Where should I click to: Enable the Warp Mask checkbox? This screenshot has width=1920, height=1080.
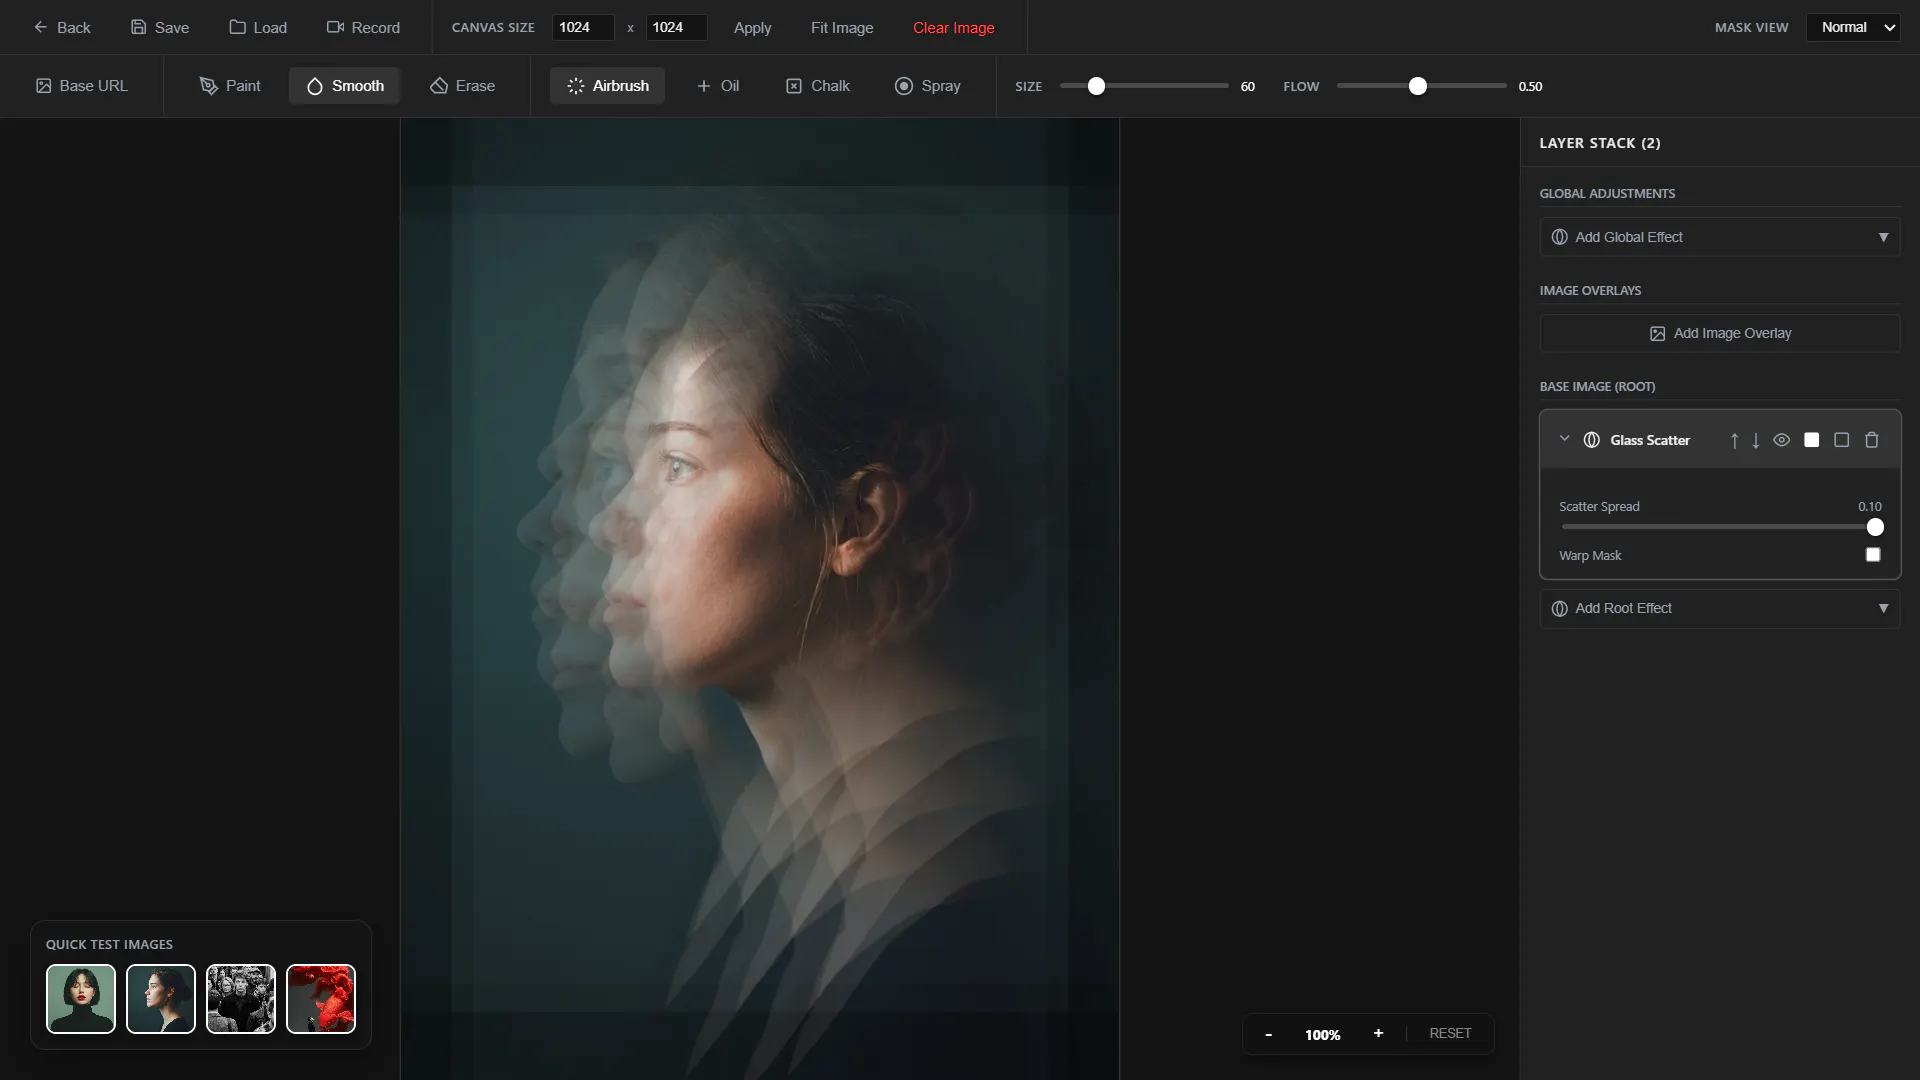pyautogui.click(x=1873, y=555)
